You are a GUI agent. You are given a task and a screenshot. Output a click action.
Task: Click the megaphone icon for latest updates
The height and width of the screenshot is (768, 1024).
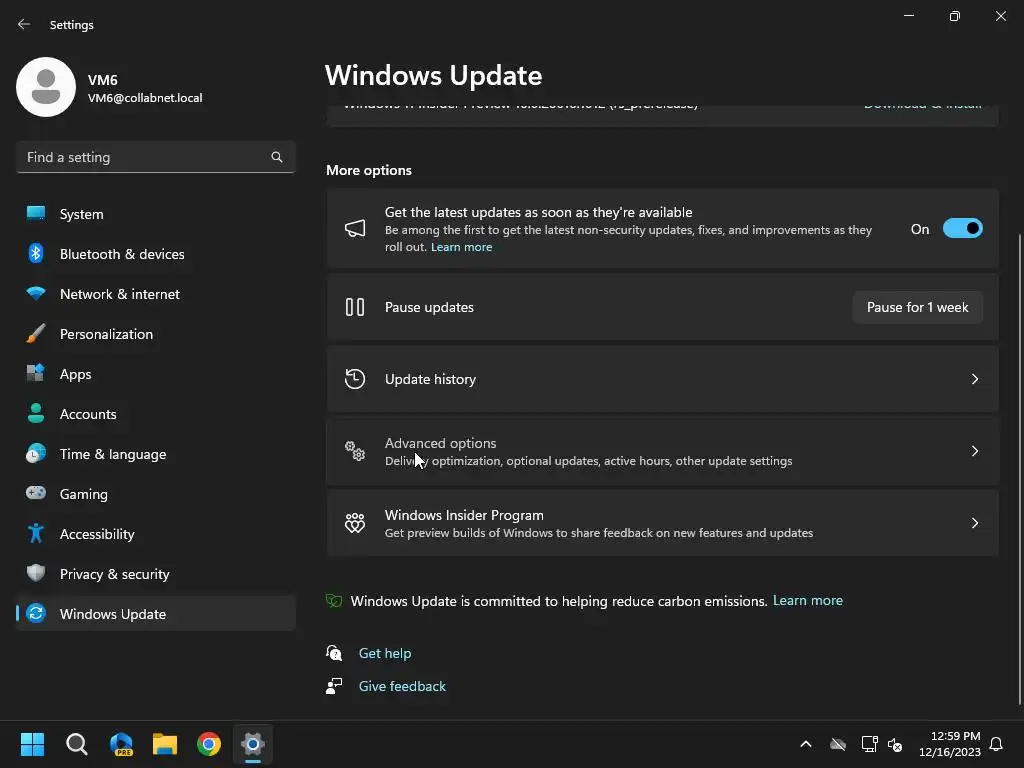click(355, 229)
